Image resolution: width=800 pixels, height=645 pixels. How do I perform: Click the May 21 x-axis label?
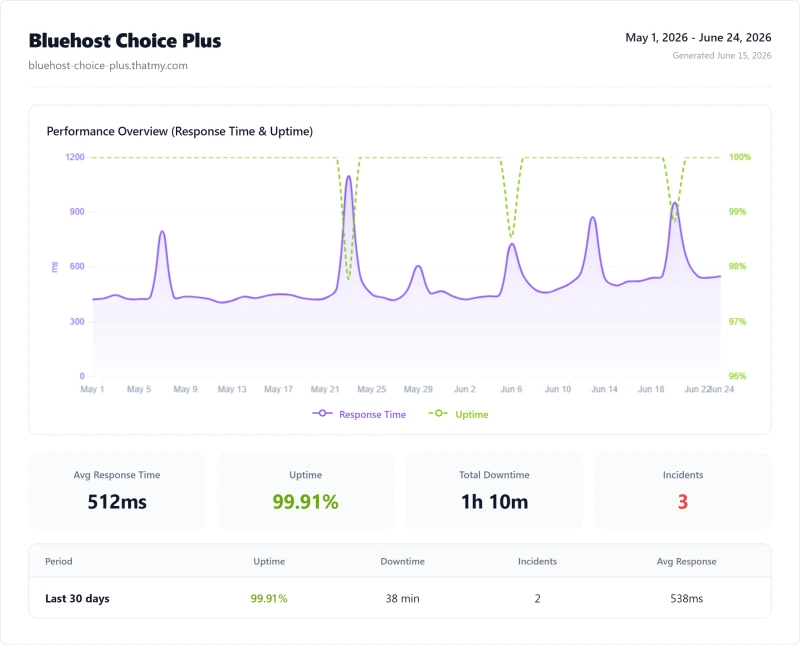tap(325, 389)
